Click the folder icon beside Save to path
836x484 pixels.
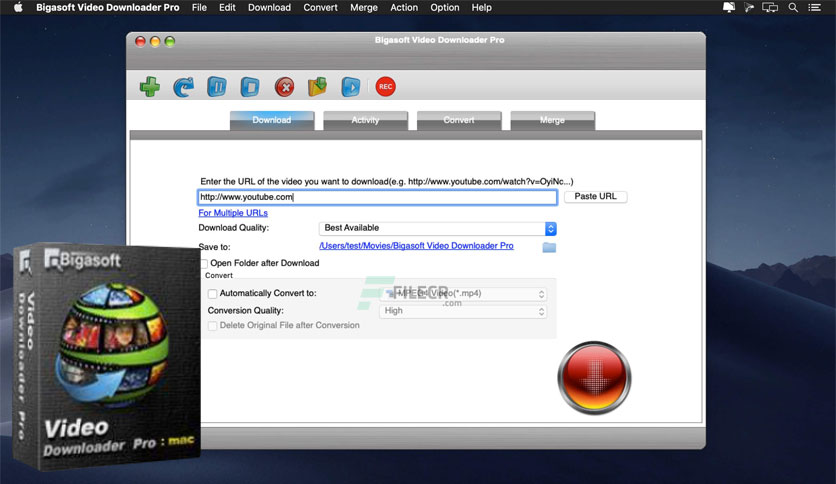[x=549, y=247]
